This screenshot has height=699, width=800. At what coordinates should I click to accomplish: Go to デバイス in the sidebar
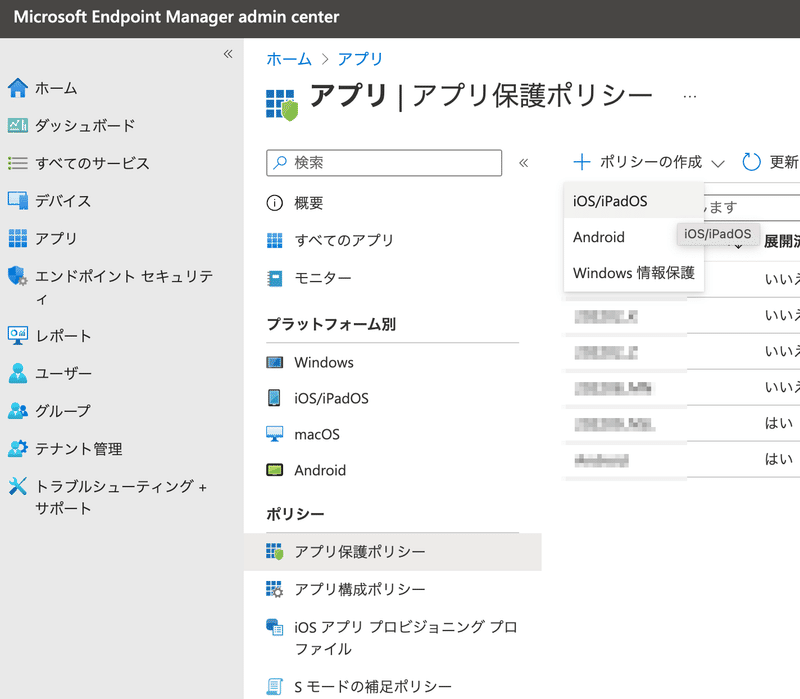coord(49,201)
